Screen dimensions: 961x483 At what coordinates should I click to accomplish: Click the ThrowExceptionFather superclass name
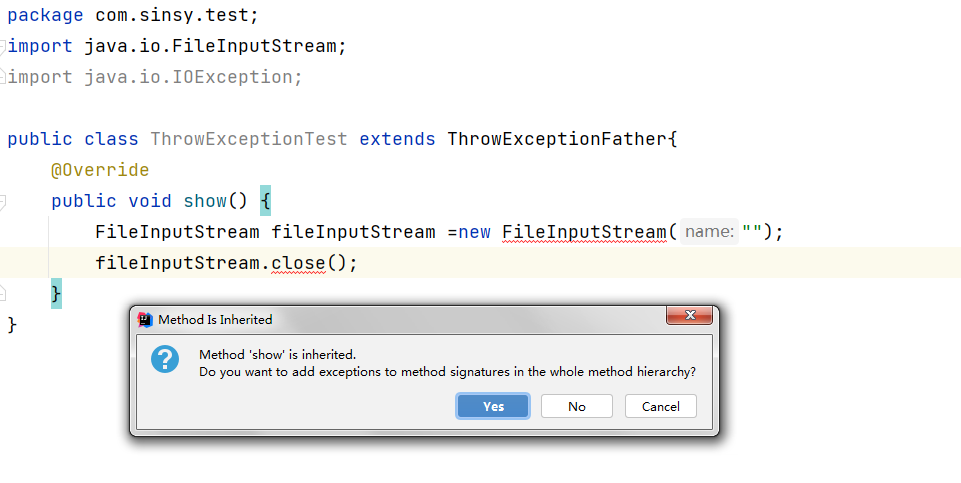[x=557, y=139]
